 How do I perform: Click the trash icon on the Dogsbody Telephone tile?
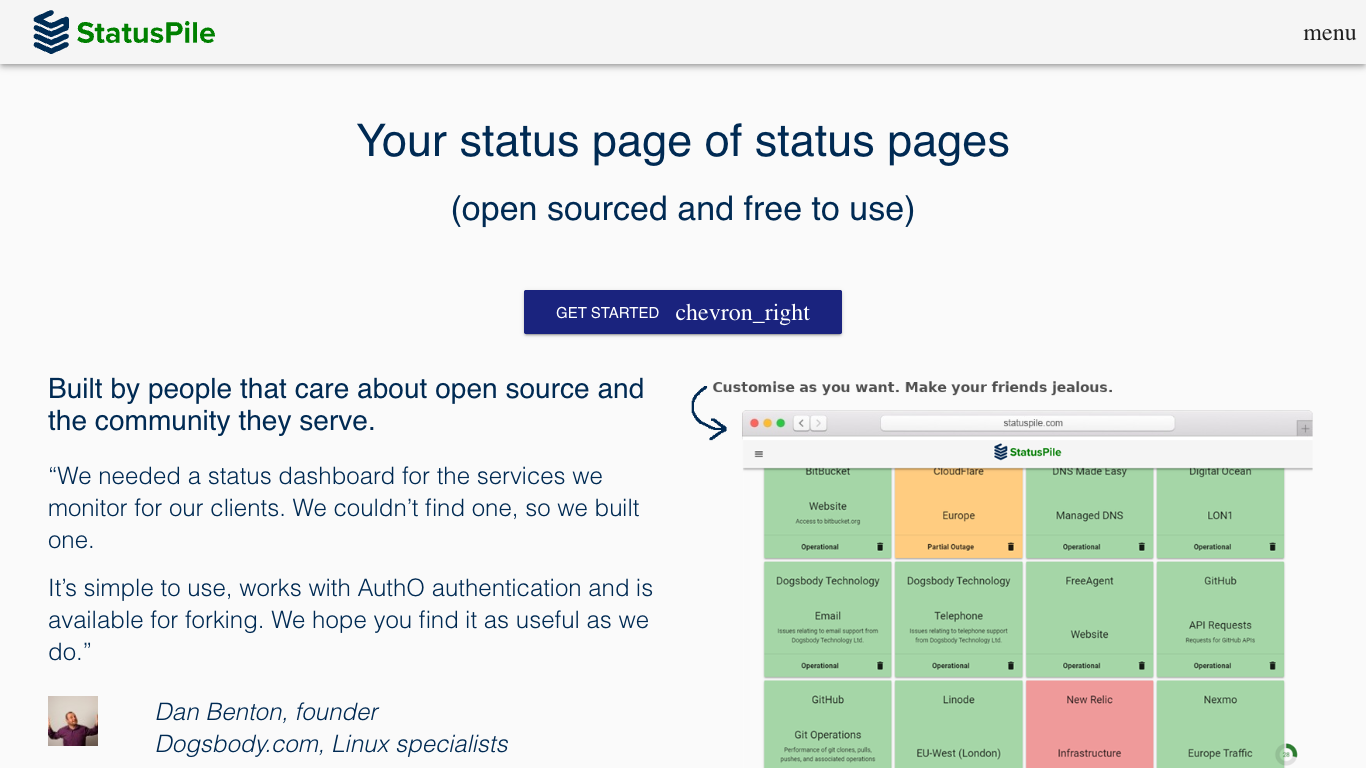1011,665
